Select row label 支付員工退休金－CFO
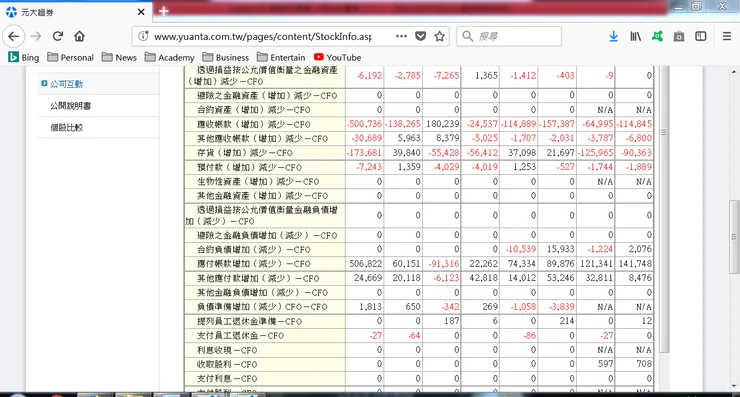This screenshot has height=397, width=740. 241,336
